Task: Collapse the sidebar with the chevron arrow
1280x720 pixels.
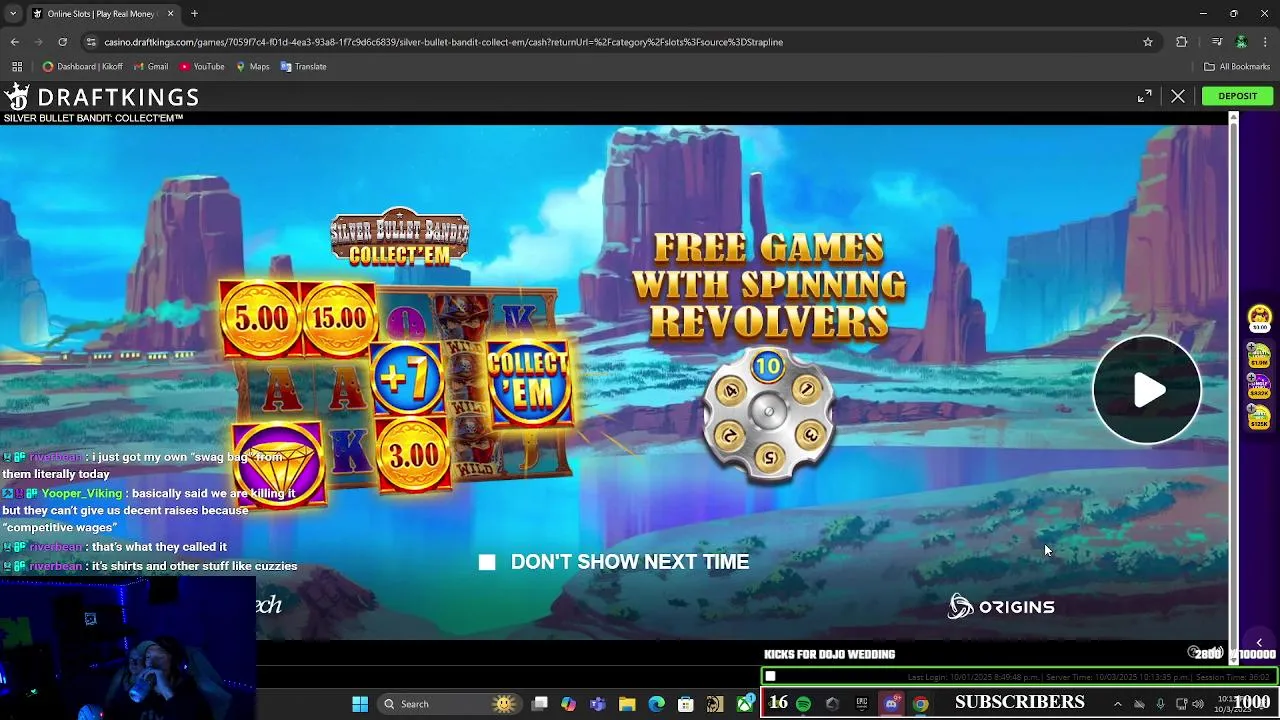Action: (1259, 642)
